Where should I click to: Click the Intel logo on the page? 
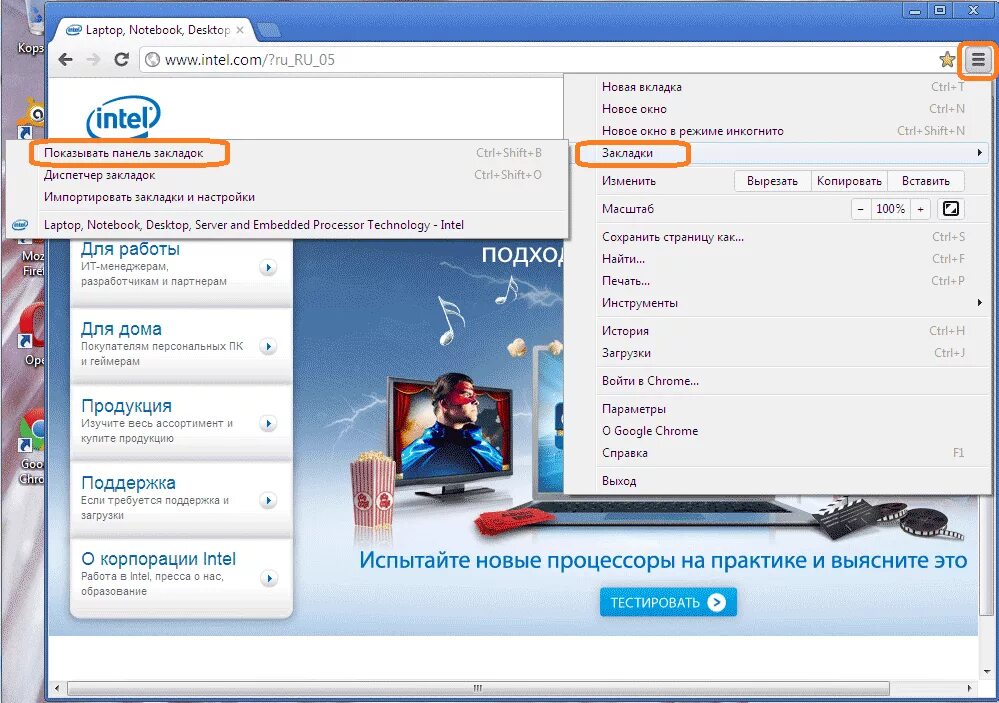click(x=123, y=117)
